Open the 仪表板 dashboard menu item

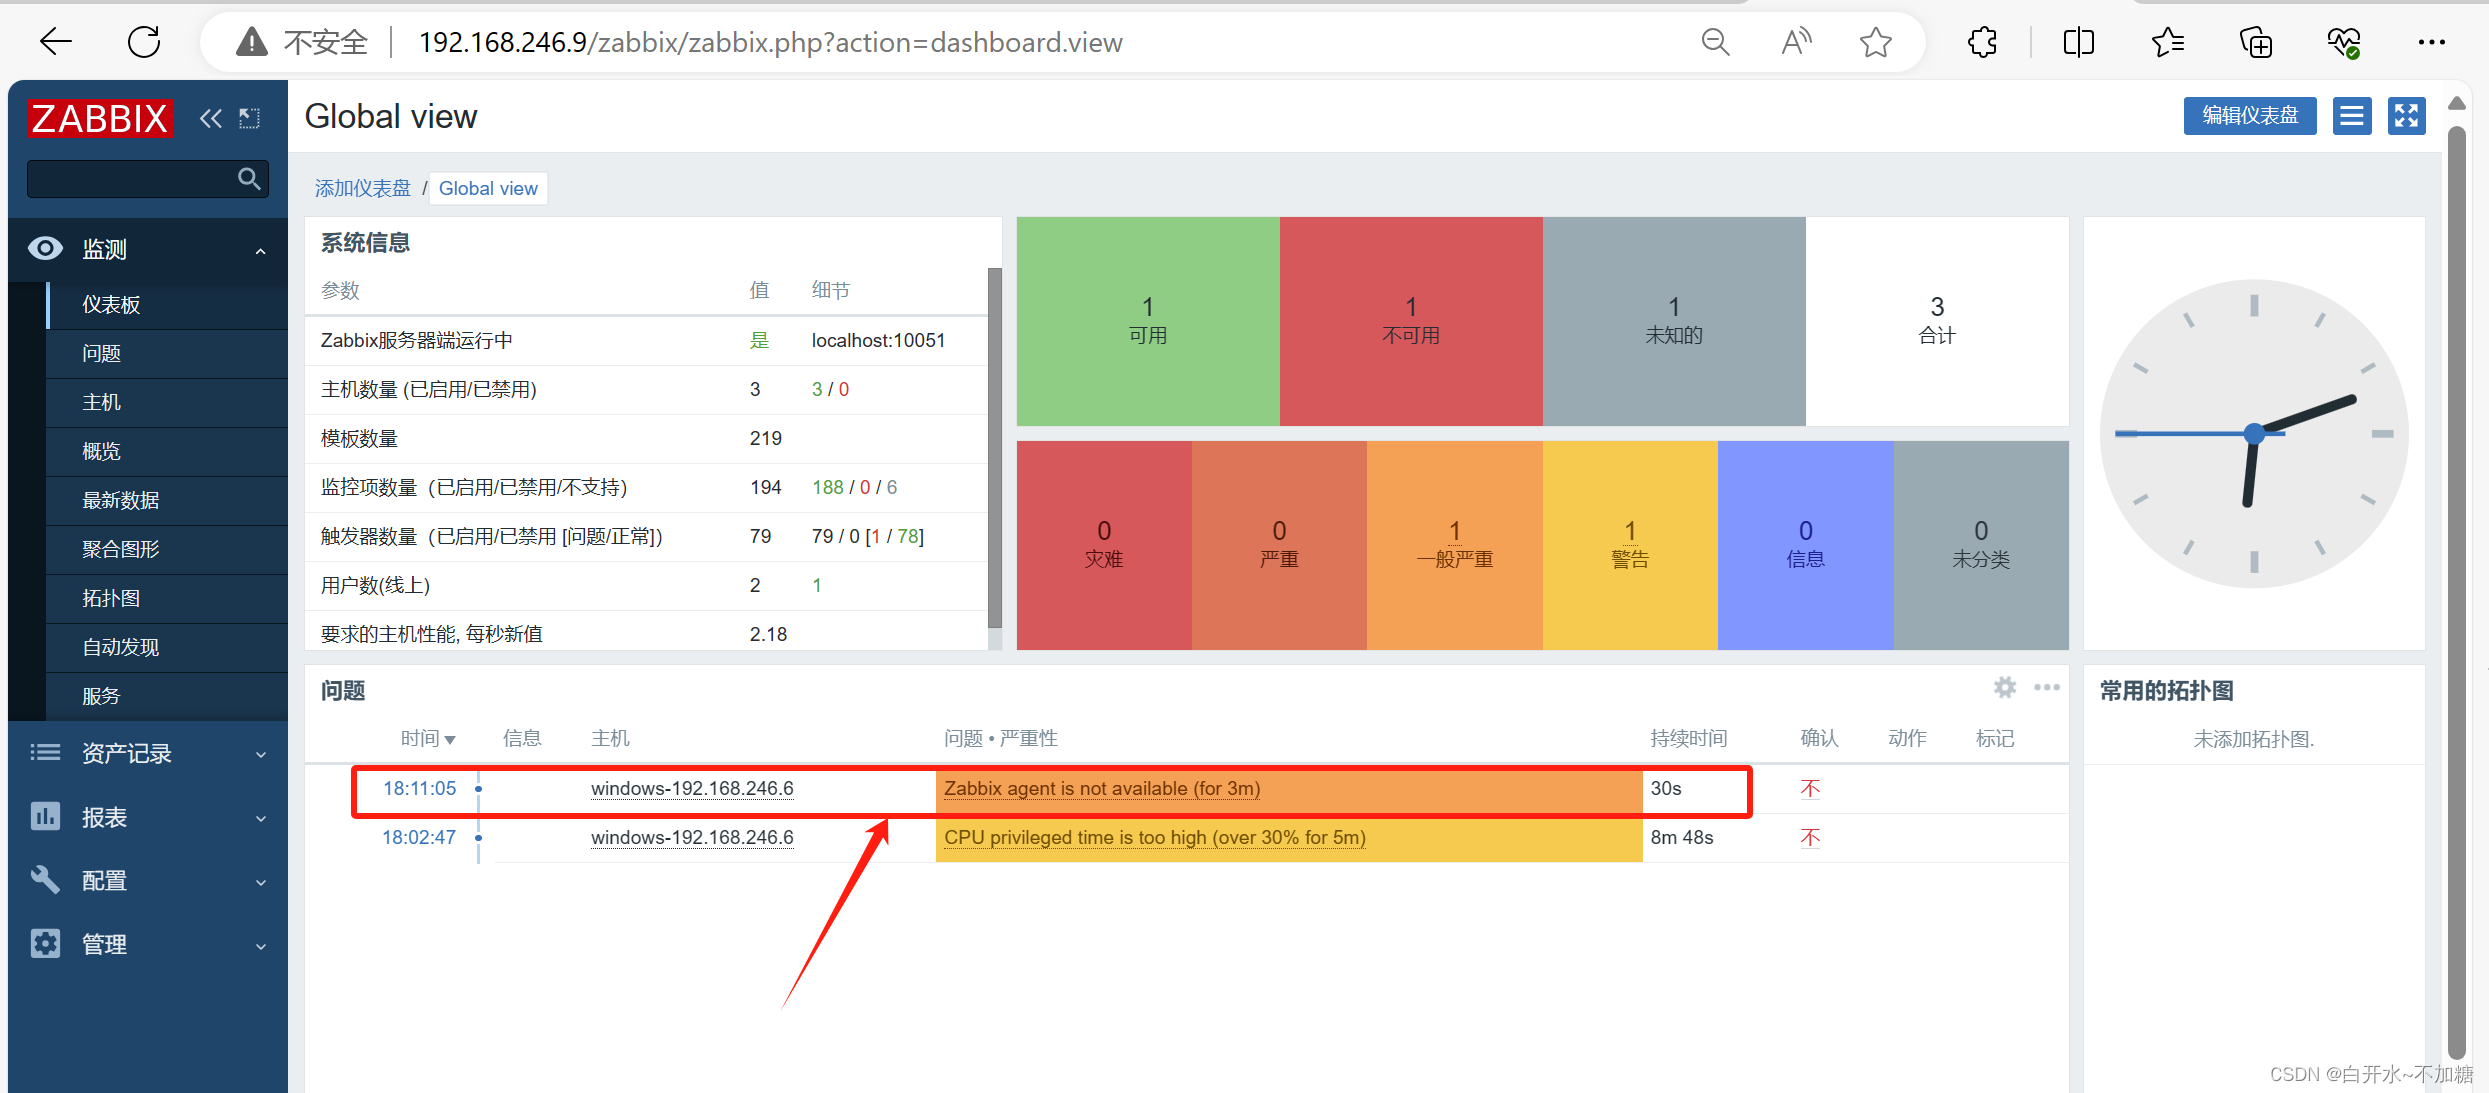(166, 304)
